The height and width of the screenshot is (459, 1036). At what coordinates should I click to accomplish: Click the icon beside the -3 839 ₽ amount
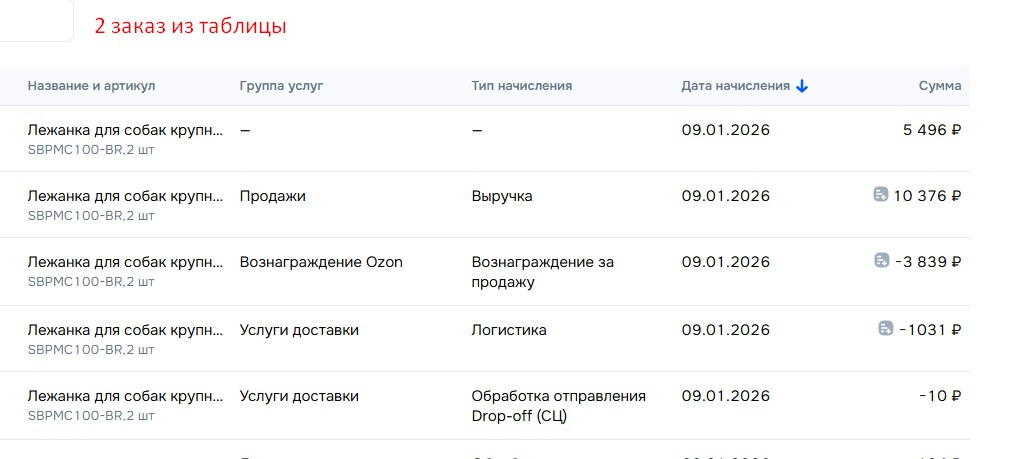click(x=881, y=261)
